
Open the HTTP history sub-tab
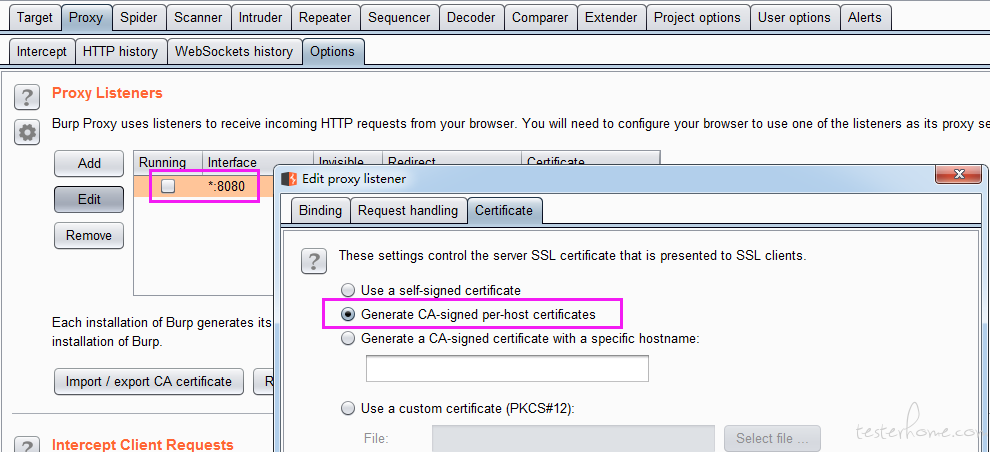point(120,51)
